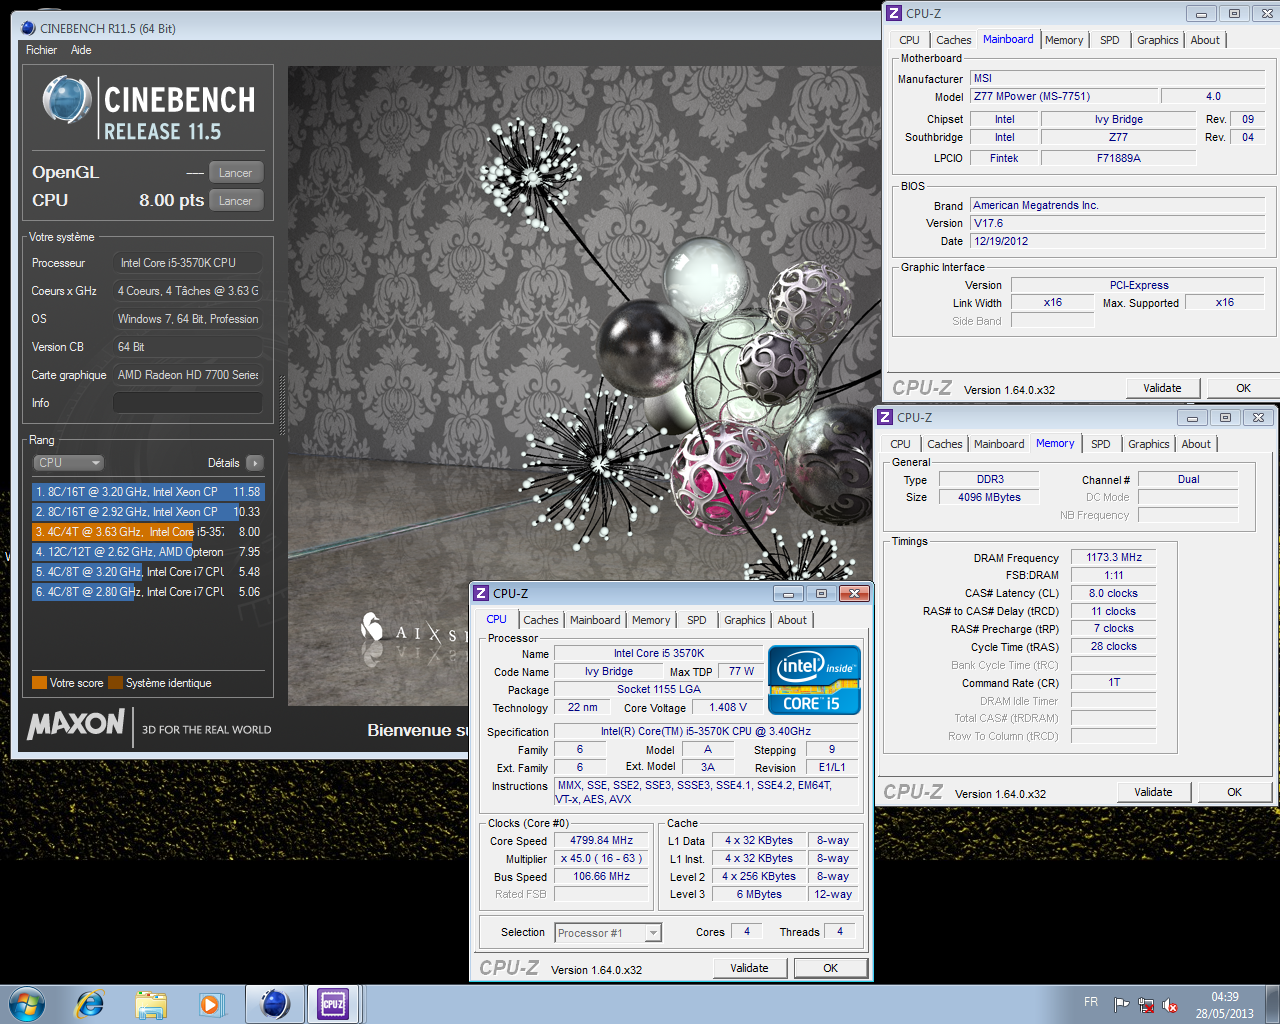This screenshot has height=1024, width=1280.
Task: Open the CPU ranking dropdown
Action: [x=69, y=463]
